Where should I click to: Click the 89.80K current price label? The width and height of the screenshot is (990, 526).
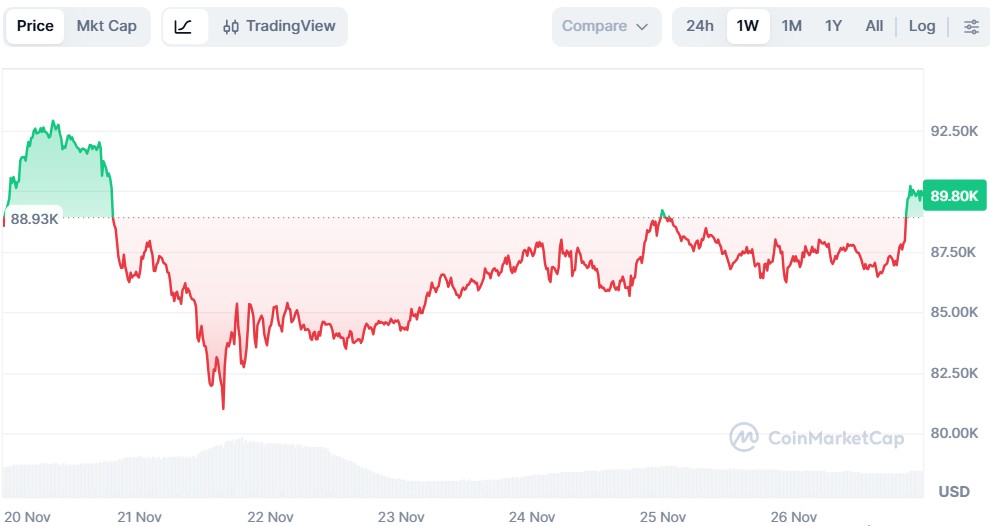point(953,196)
